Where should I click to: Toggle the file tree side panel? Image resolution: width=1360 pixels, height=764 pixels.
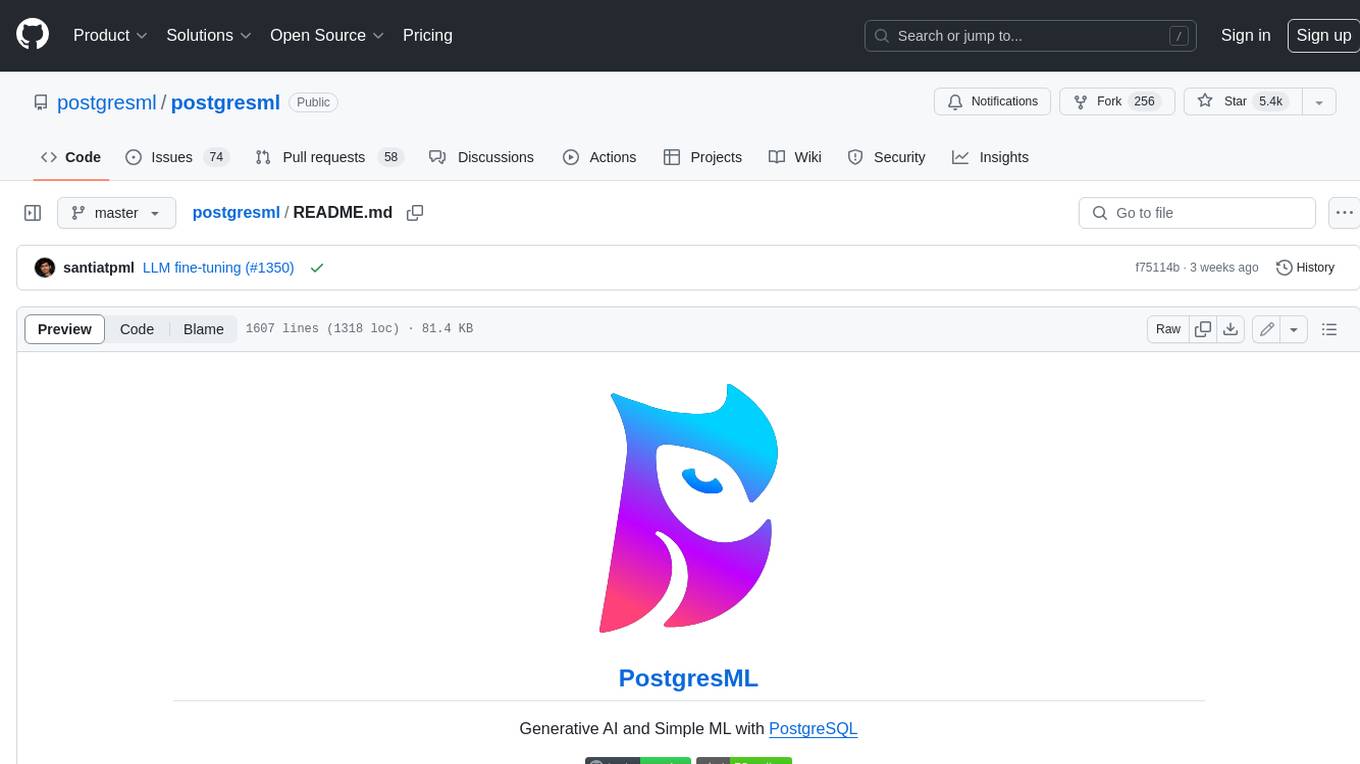coord(32,213)
